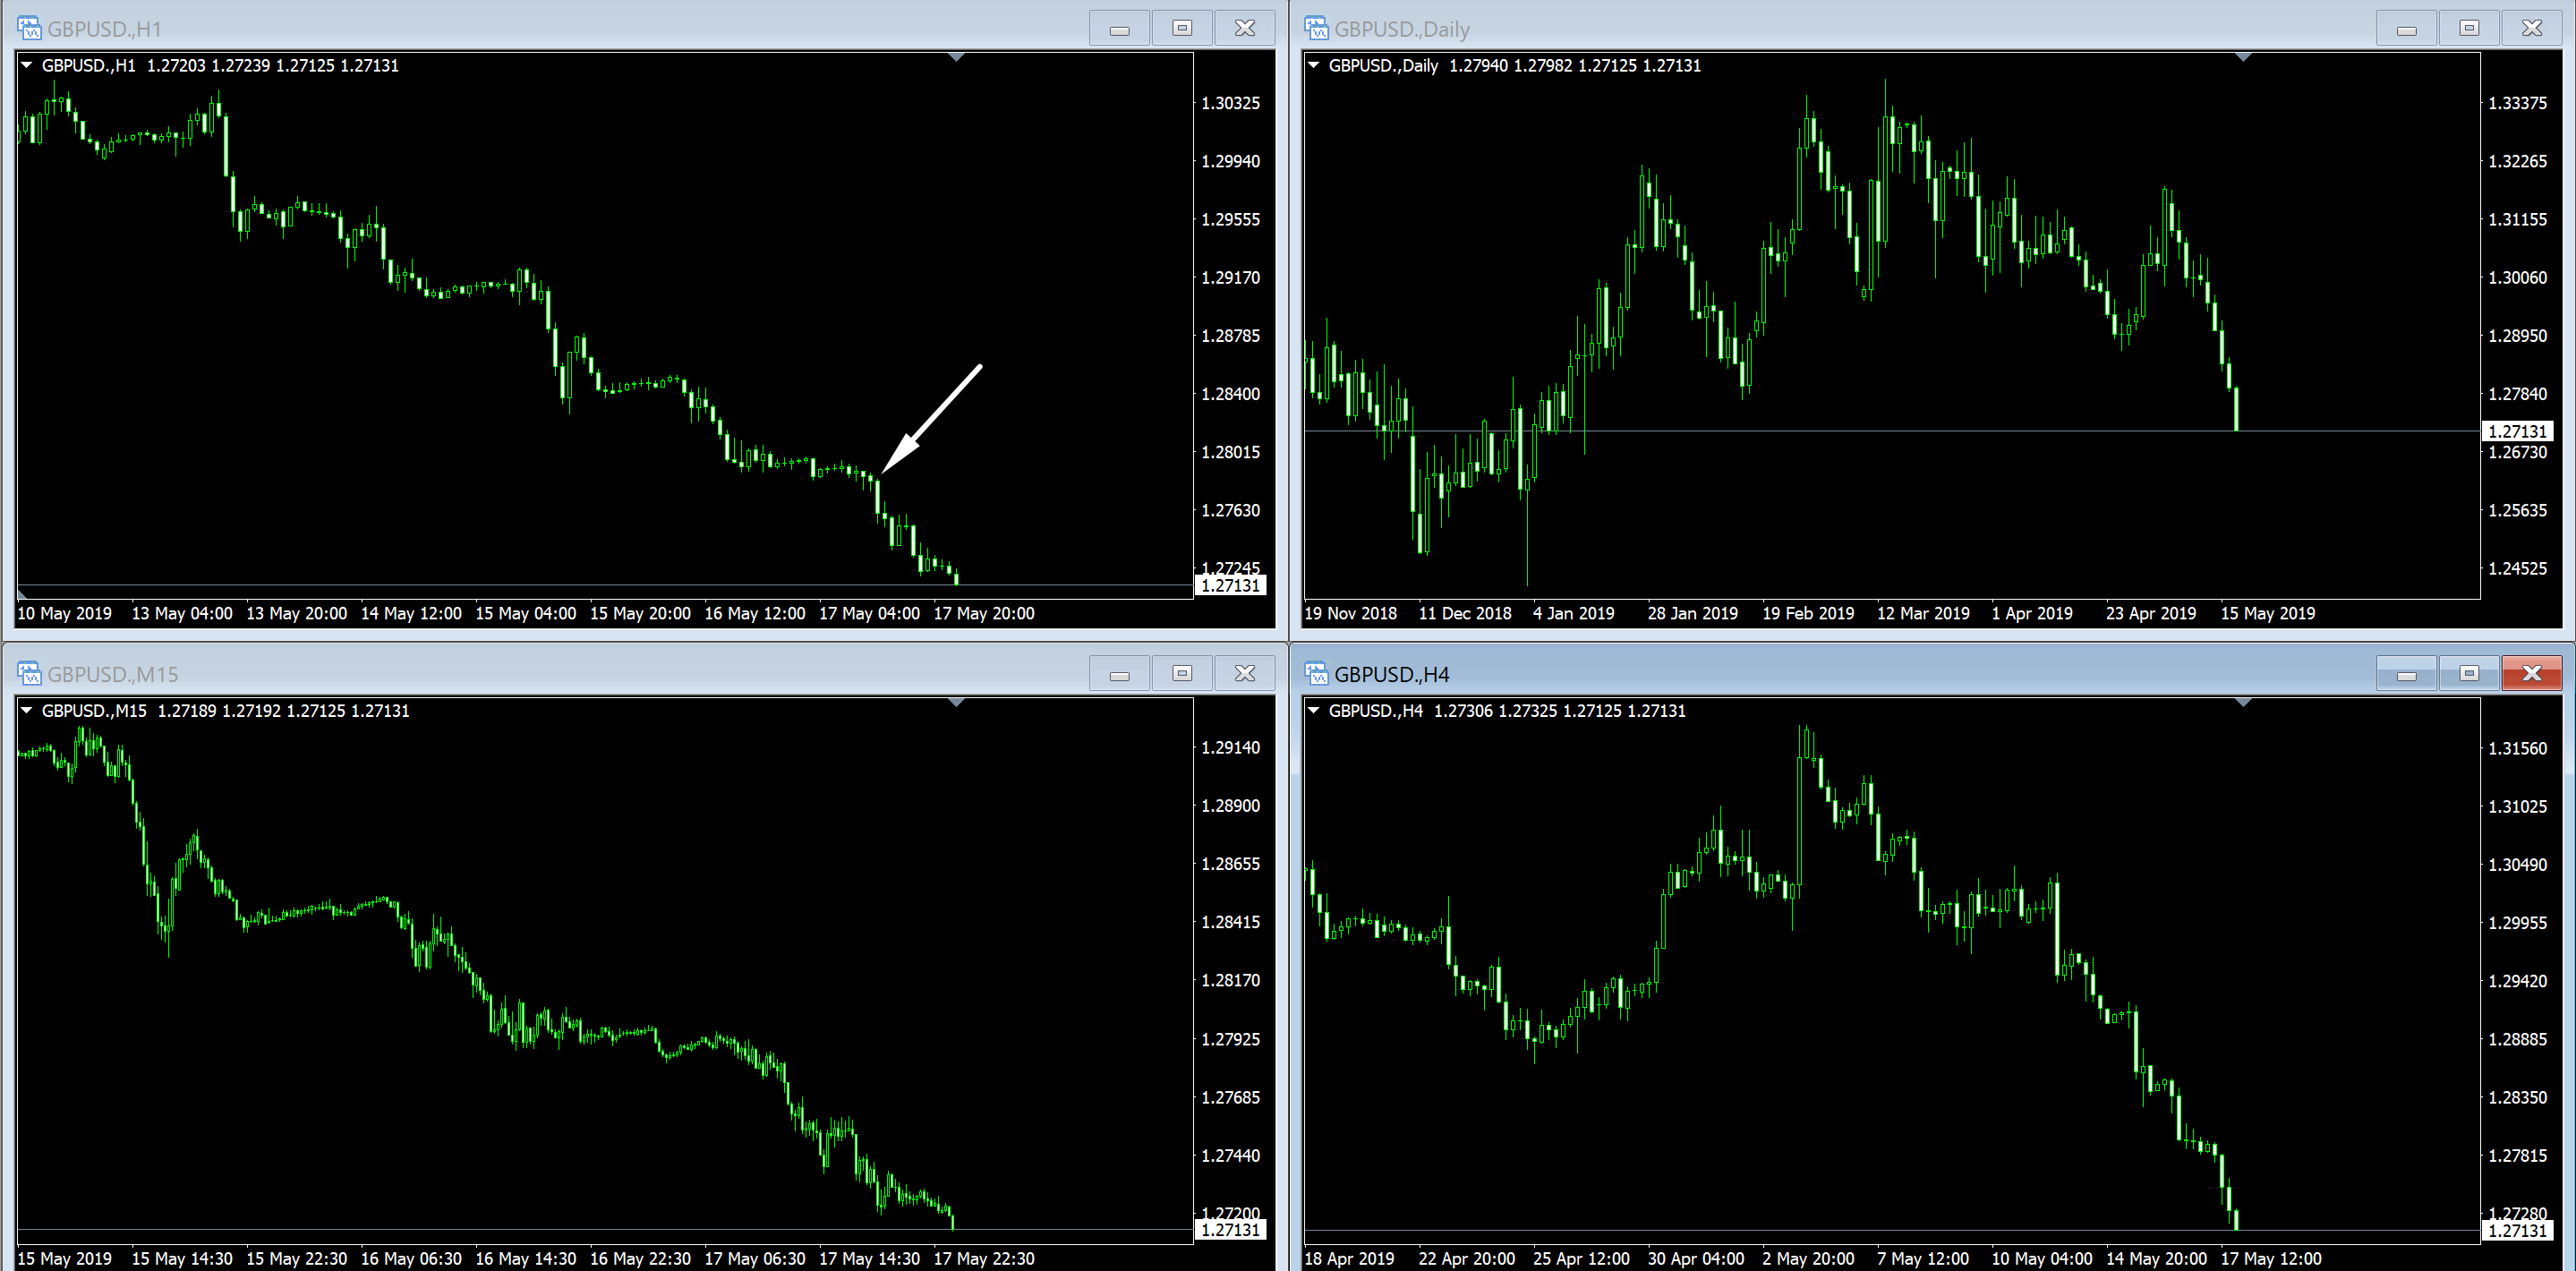Expand the triangle beside GBPUSD.,Daily label
The width and height of the screenshot is (2576, 1271).
[1314, 65]
